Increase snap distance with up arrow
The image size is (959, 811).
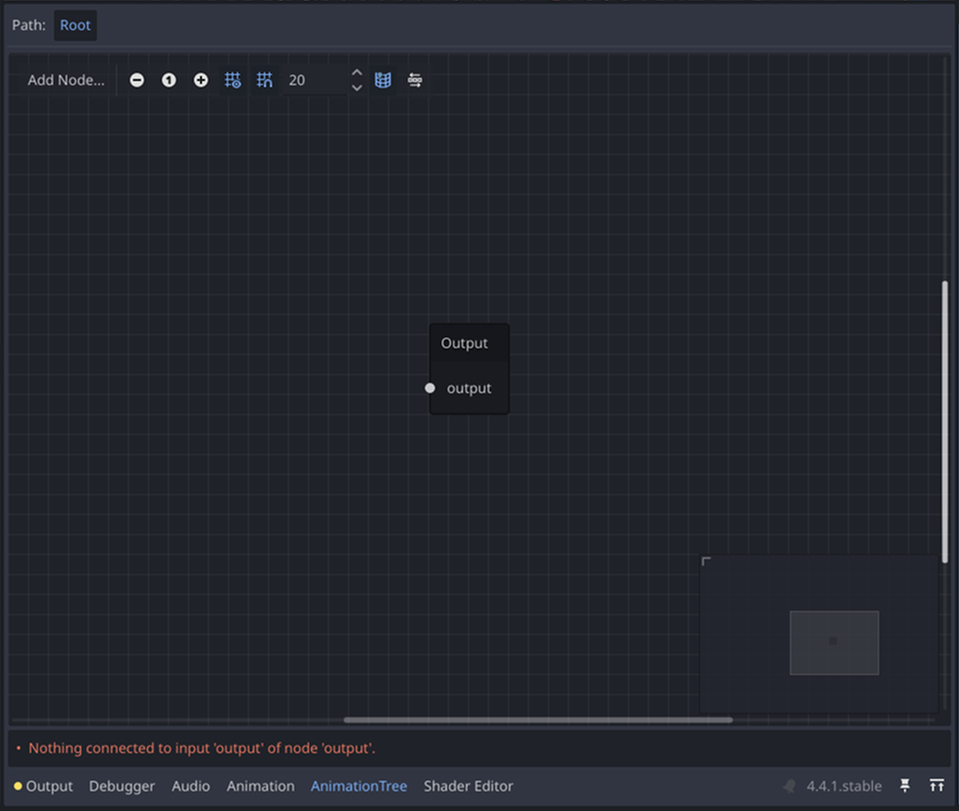tap(357, 73)
